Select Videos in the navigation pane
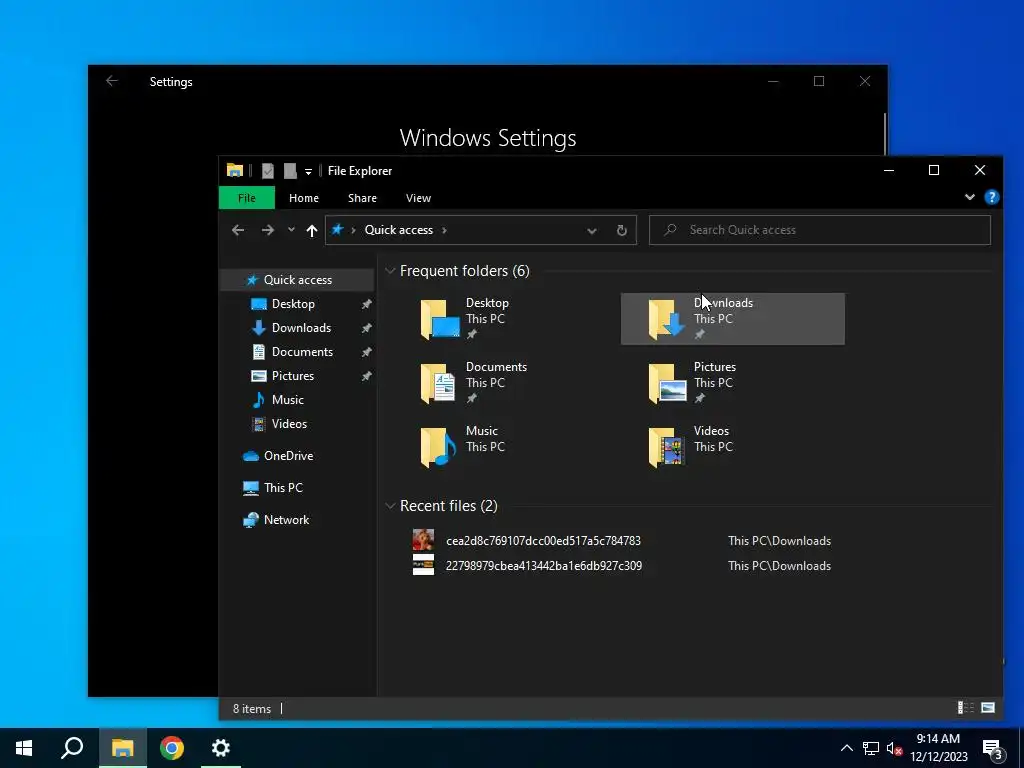This screenshot has height=768, width=1024. coord(289,424)
